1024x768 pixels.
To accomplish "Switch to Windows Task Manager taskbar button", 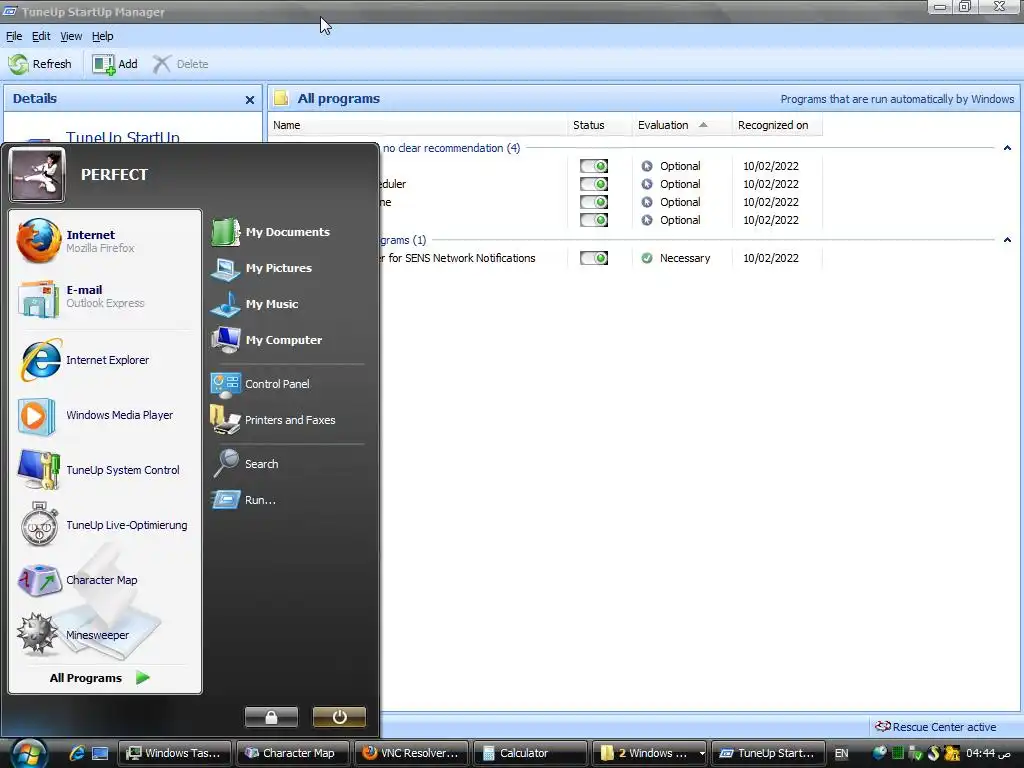I will click(x=175, y=753).
